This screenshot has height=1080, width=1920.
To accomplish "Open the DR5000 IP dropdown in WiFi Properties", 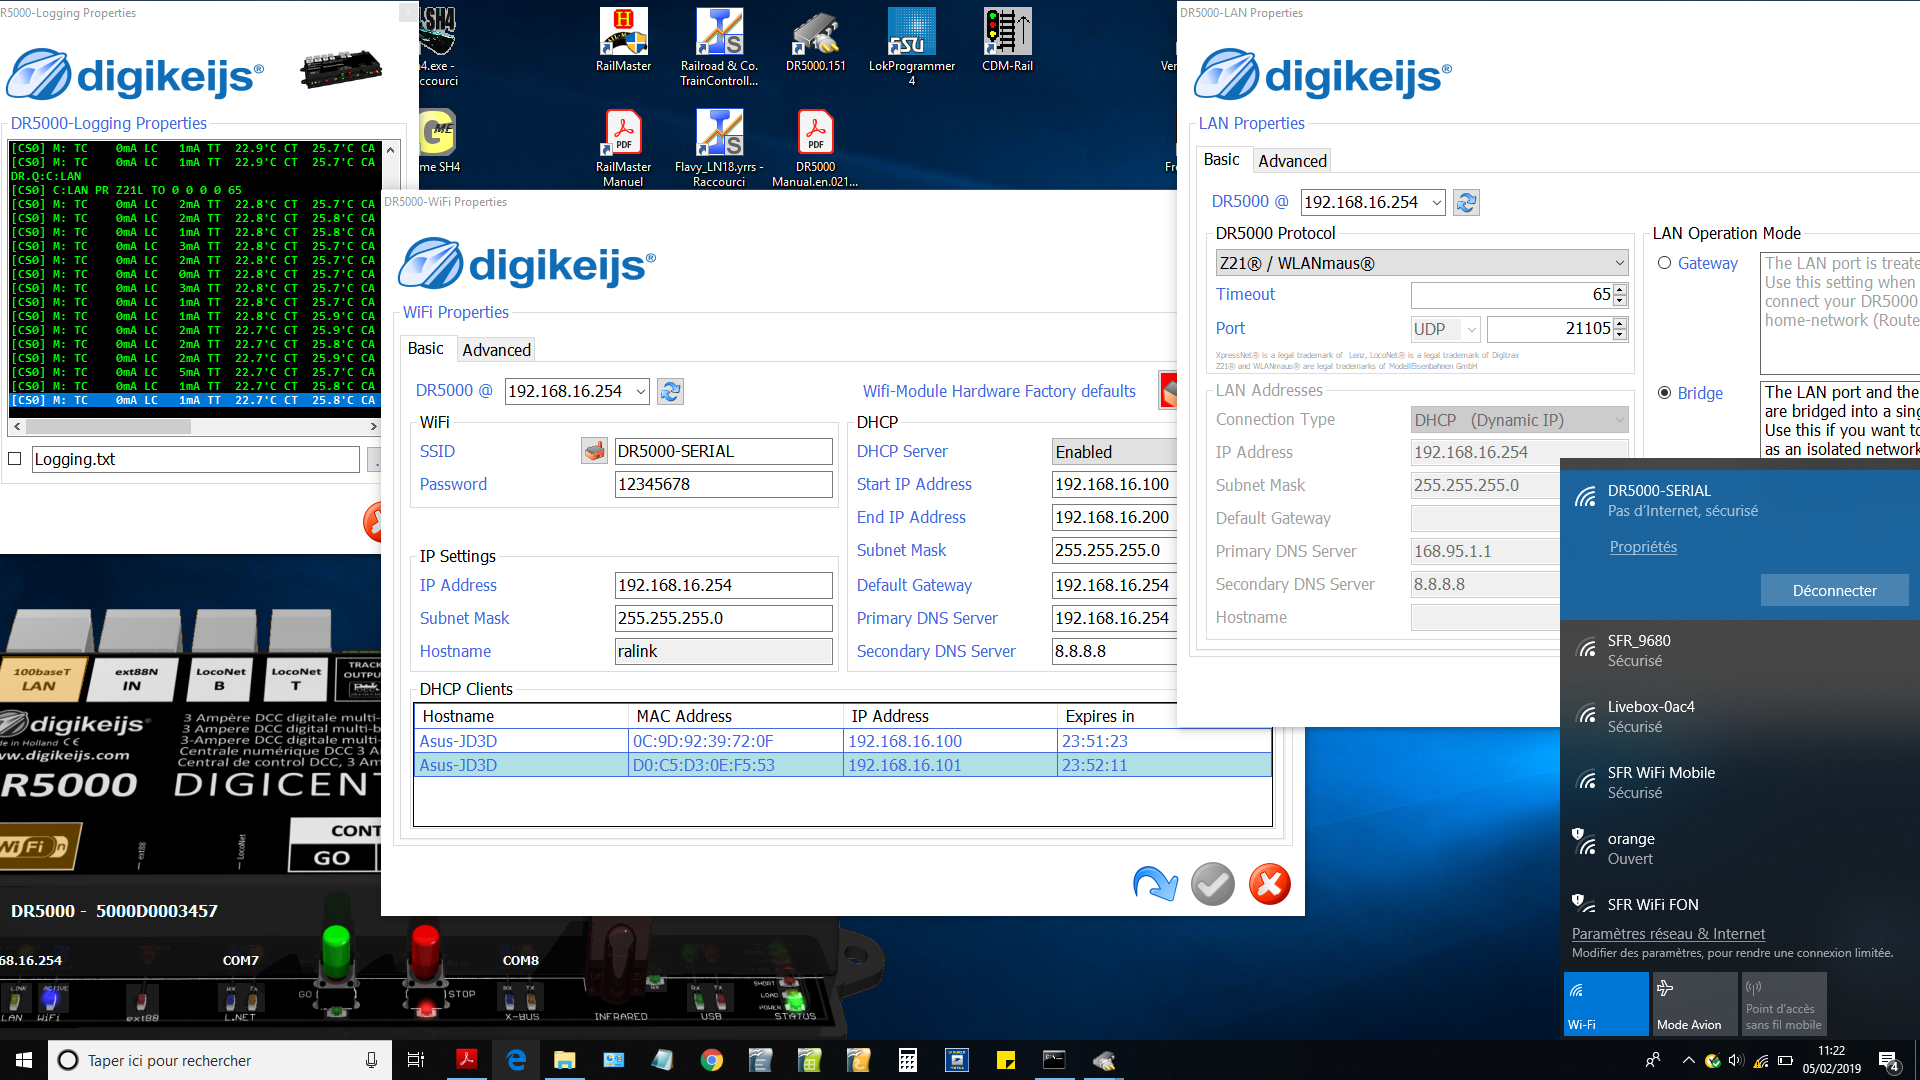I will tap(640, 391).
